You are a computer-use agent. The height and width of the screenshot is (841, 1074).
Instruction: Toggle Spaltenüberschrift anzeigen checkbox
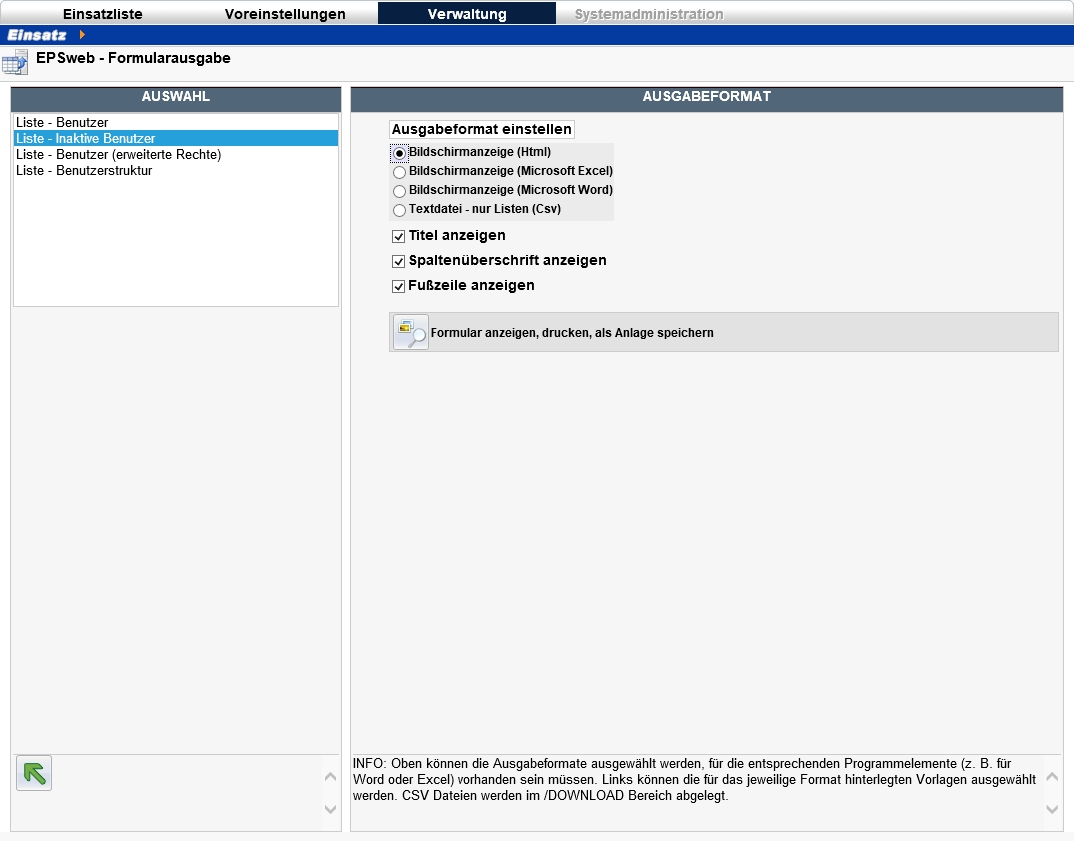click(398, 261)
